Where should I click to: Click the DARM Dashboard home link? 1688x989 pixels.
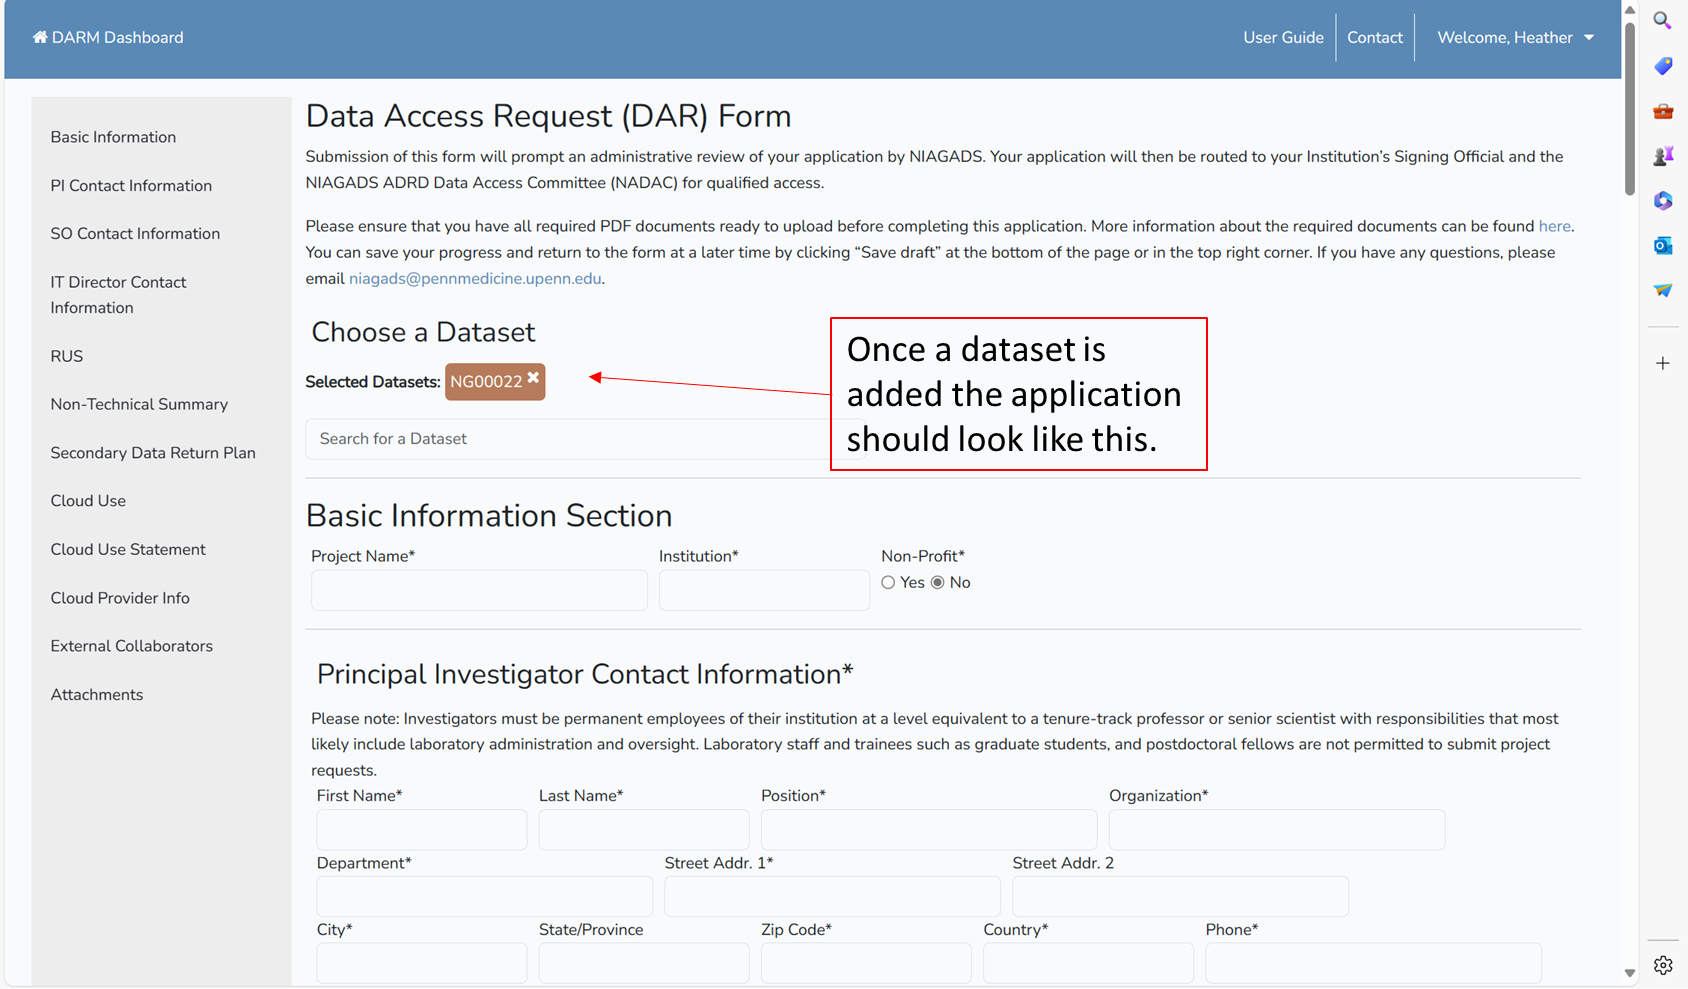coord(108,38)
